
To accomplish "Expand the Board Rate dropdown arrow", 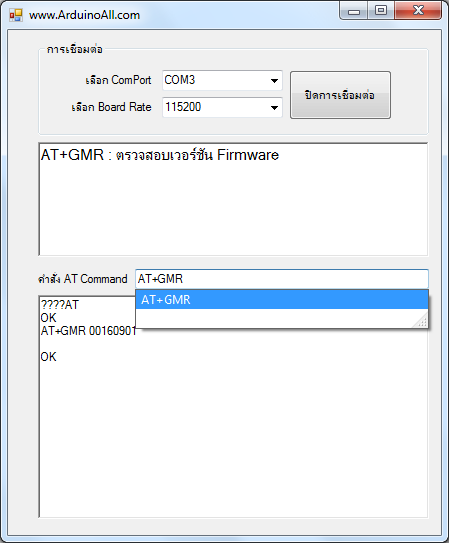I will tap(274, 108).
